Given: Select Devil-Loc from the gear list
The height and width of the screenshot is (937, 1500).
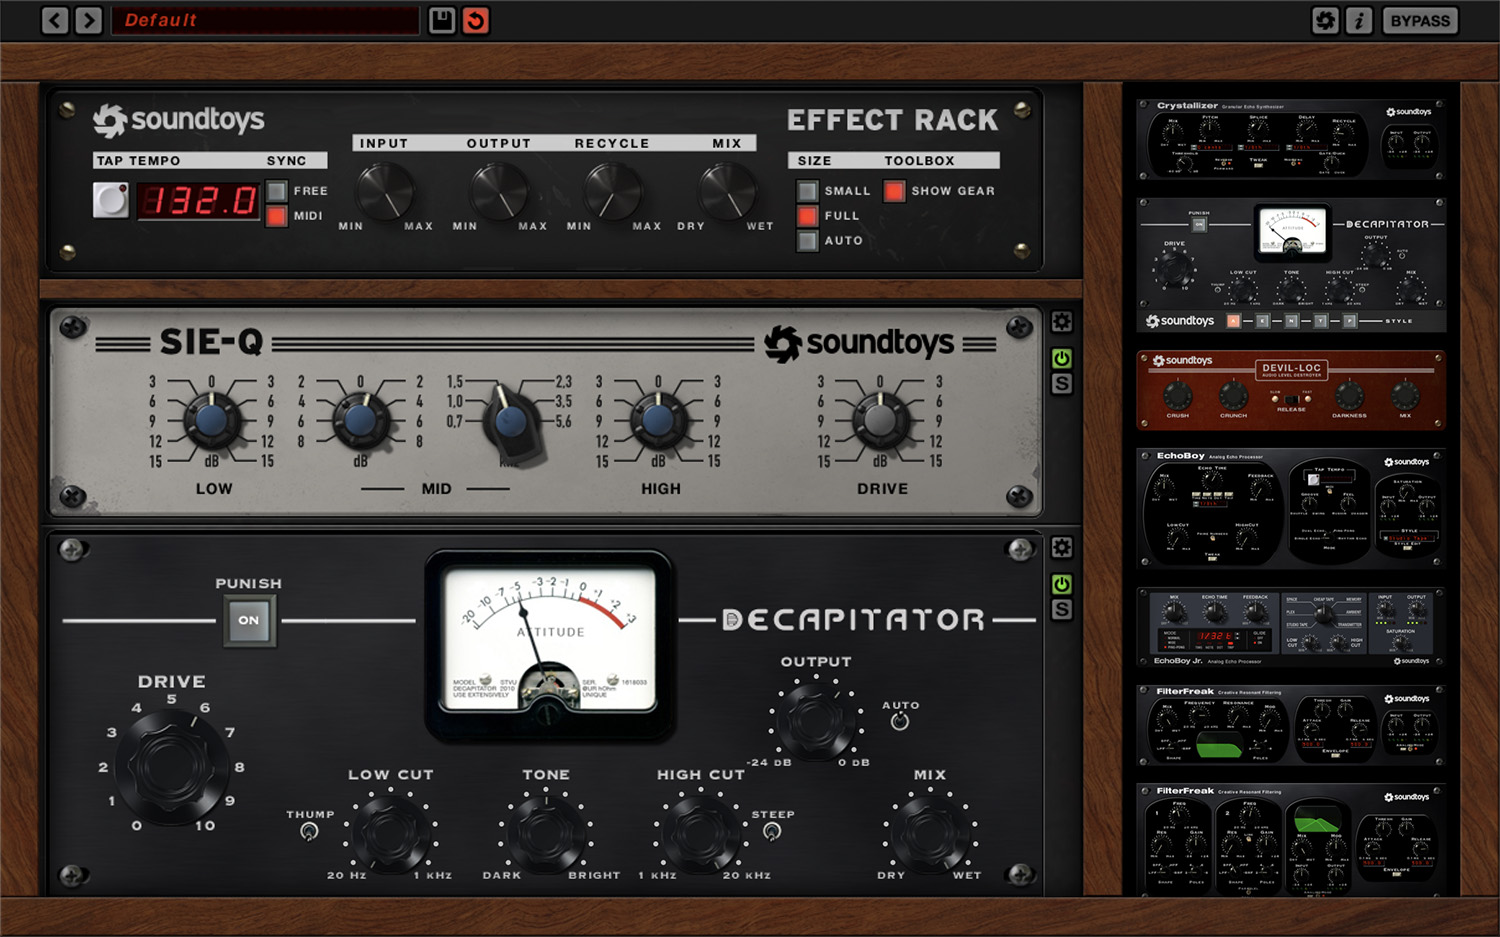Looking at the screenshot, I should [x=1291, y=390].
